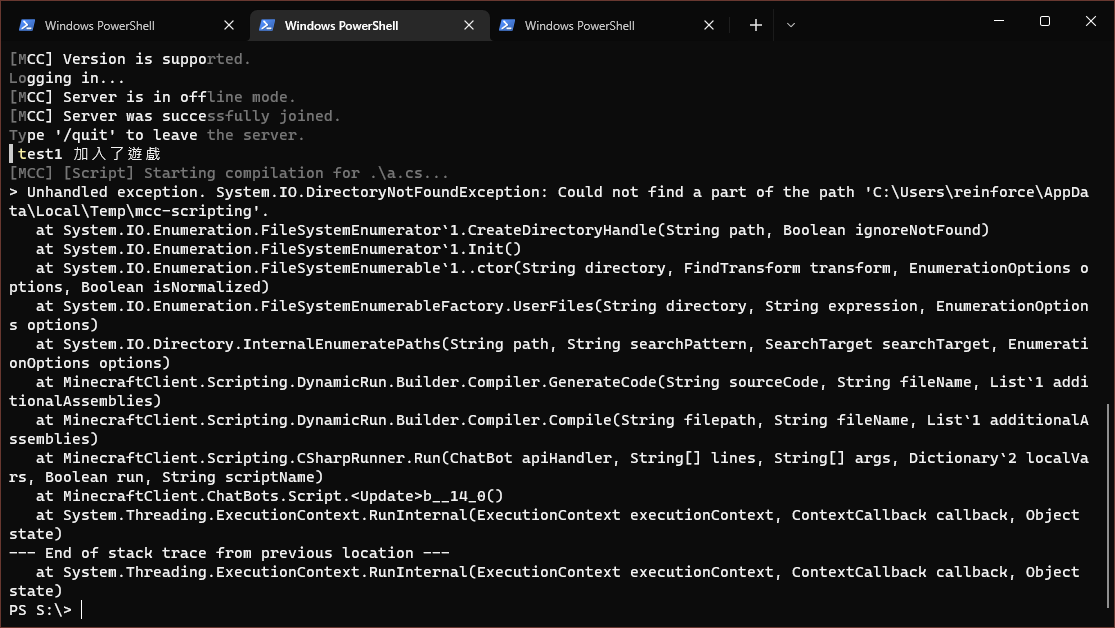Screen dimensions: 1115x628
Task: Maximize the terminal window
Action: [x=1044, y=21]
